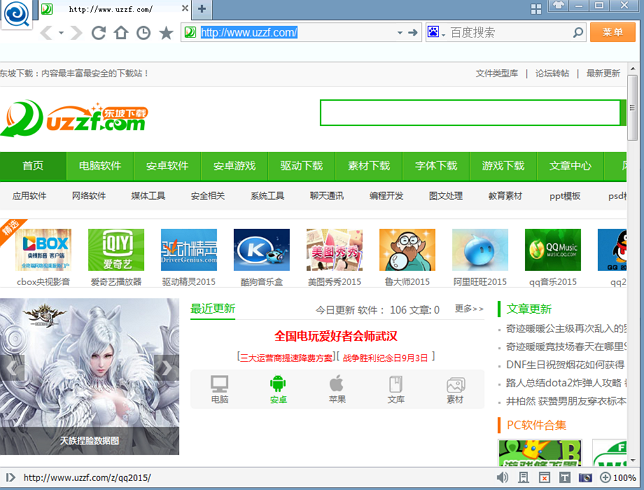Switch to the uzzf.com tab
The height and width of the screenshot is (490, 644).
(x=110, y=9)
